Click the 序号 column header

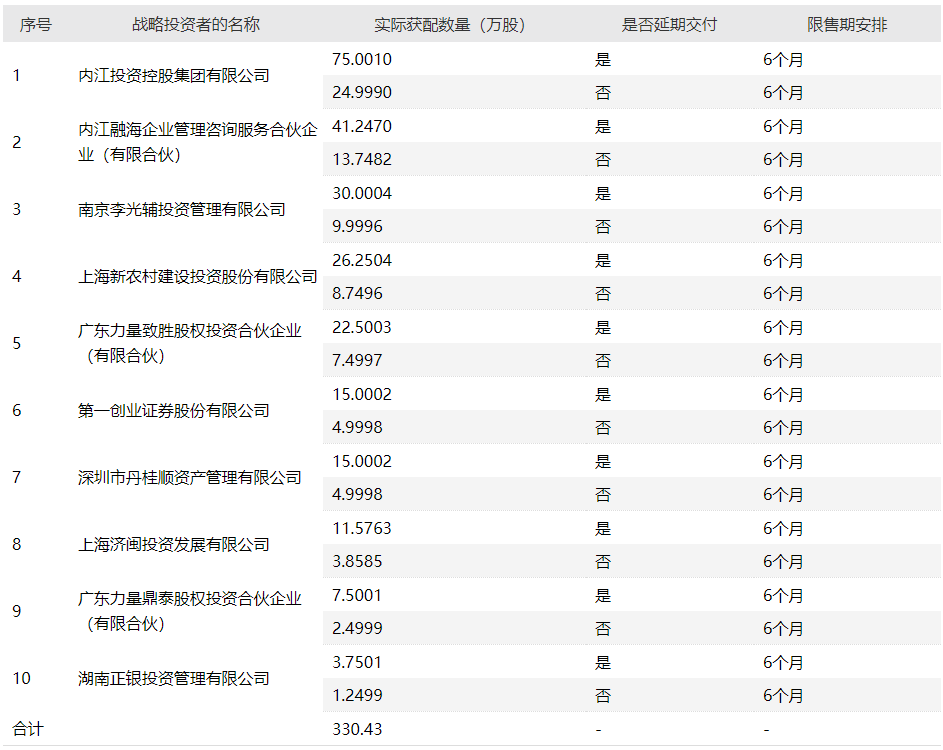[35, 25]
